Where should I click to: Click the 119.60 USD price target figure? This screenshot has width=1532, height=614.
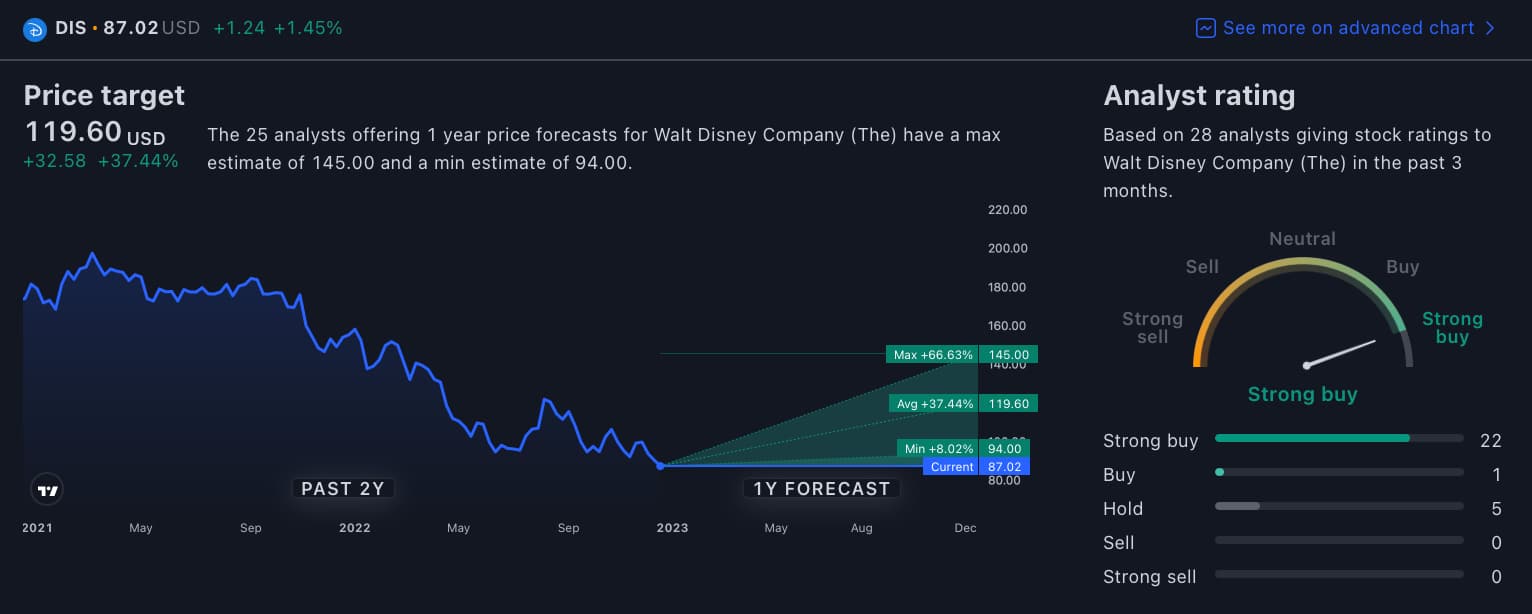pyautogui.click(x=73, y=131)
